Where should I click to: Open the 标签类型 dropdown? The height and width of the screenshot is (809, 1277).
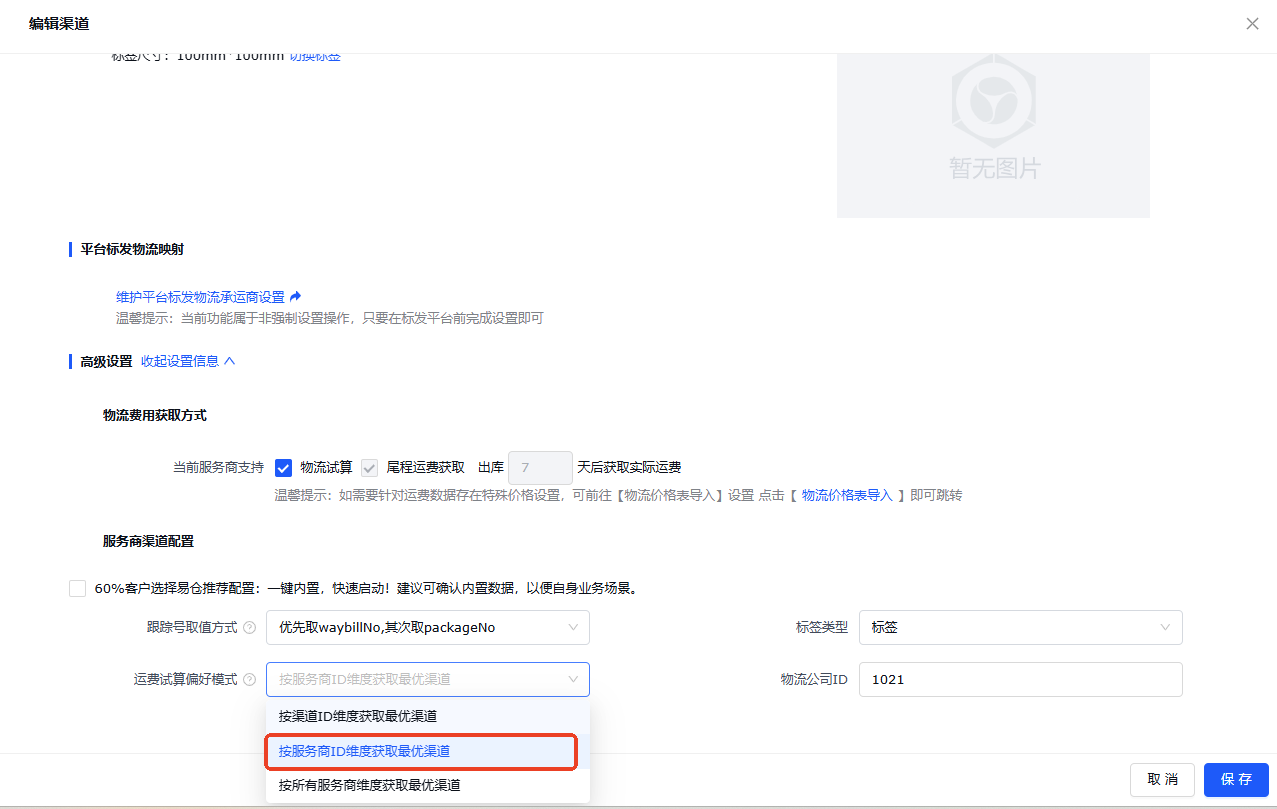1020,628
